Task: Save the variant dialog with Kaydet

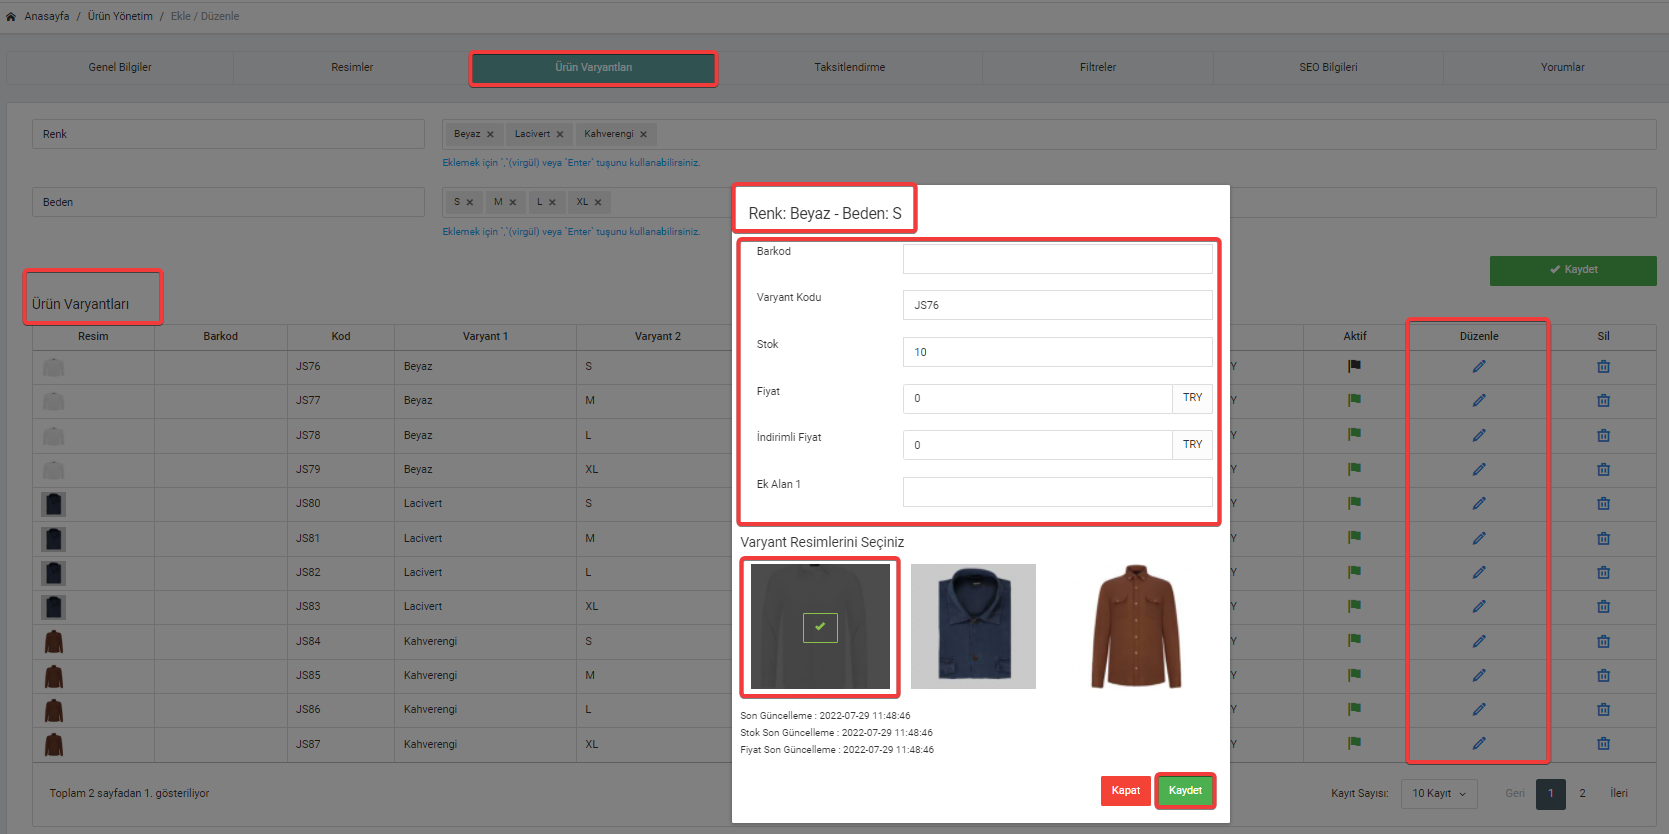Action: click(x=1185, y=791)
